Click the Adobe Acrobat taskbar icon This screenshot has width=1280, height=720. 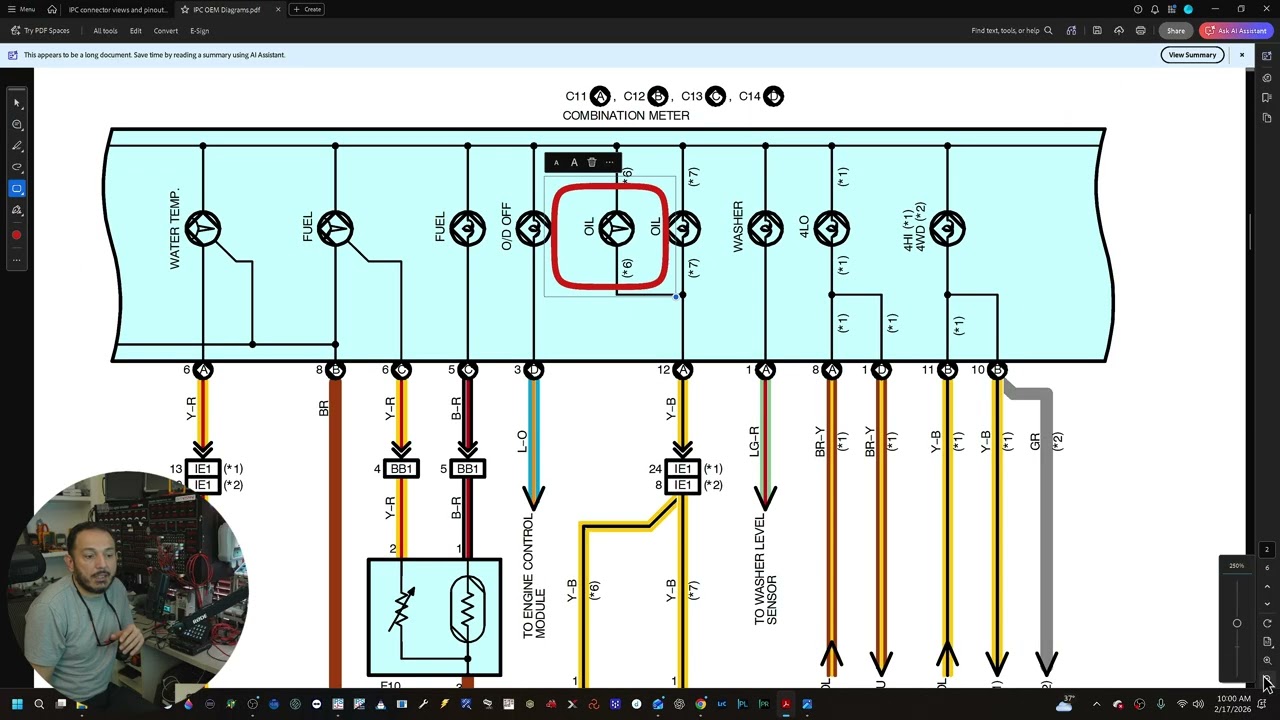click(786, 704)
